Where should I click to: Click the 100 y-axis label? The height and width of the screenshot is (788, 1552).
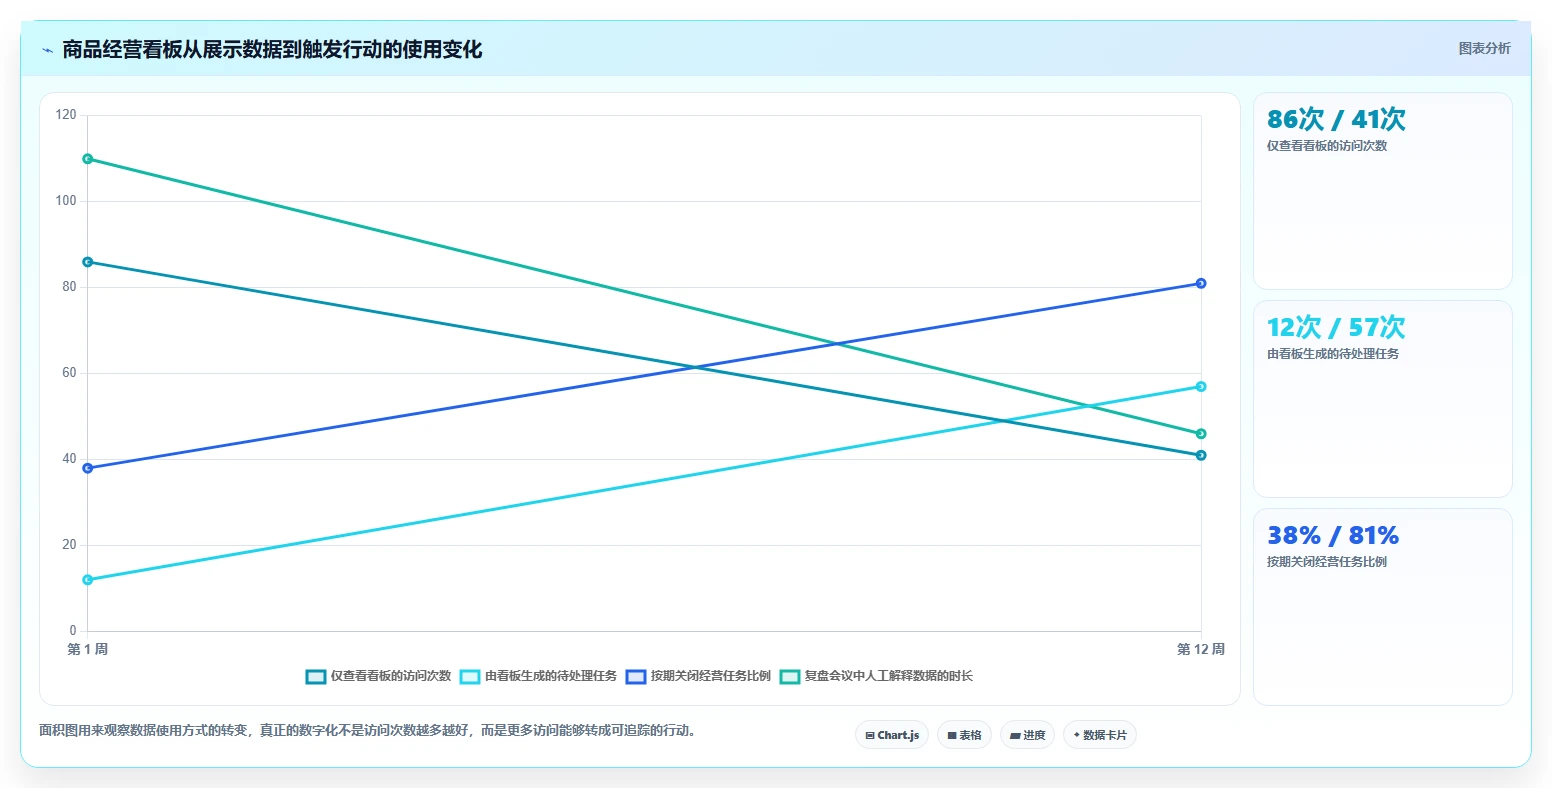click(66, 201)
